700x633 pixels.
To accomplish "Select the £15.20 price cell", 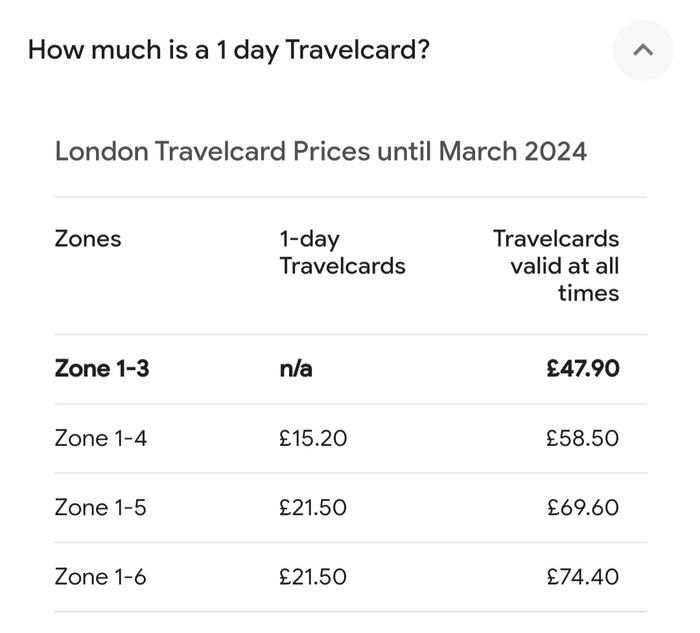I will click(313, 438).
